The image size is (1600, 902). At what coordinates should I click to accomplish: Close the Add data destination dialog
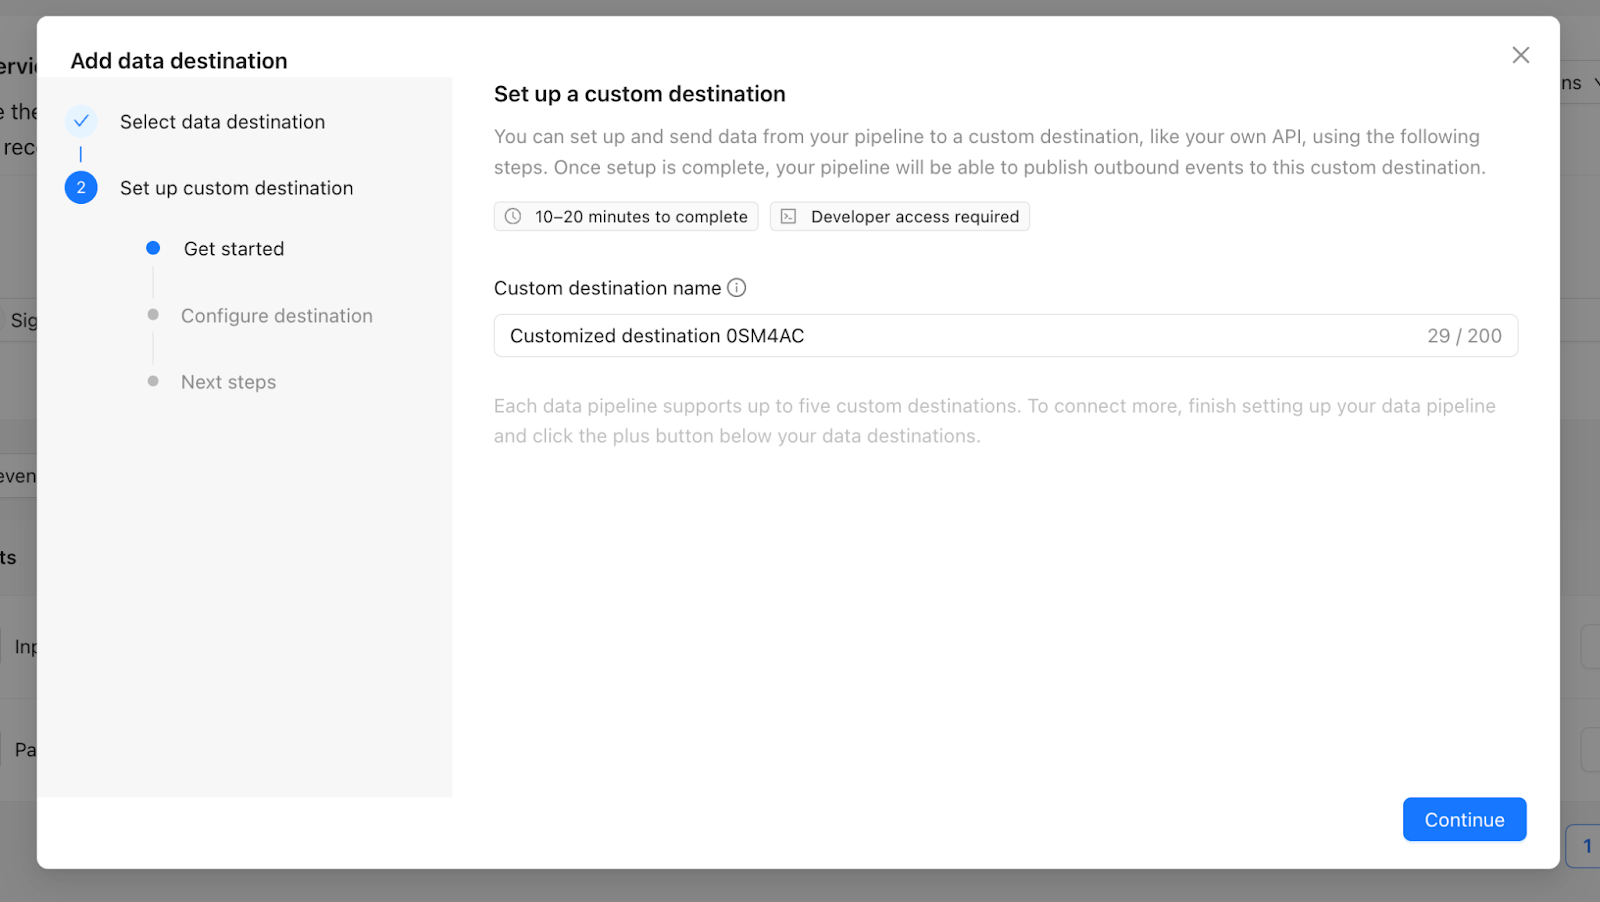pos(1520,55)
